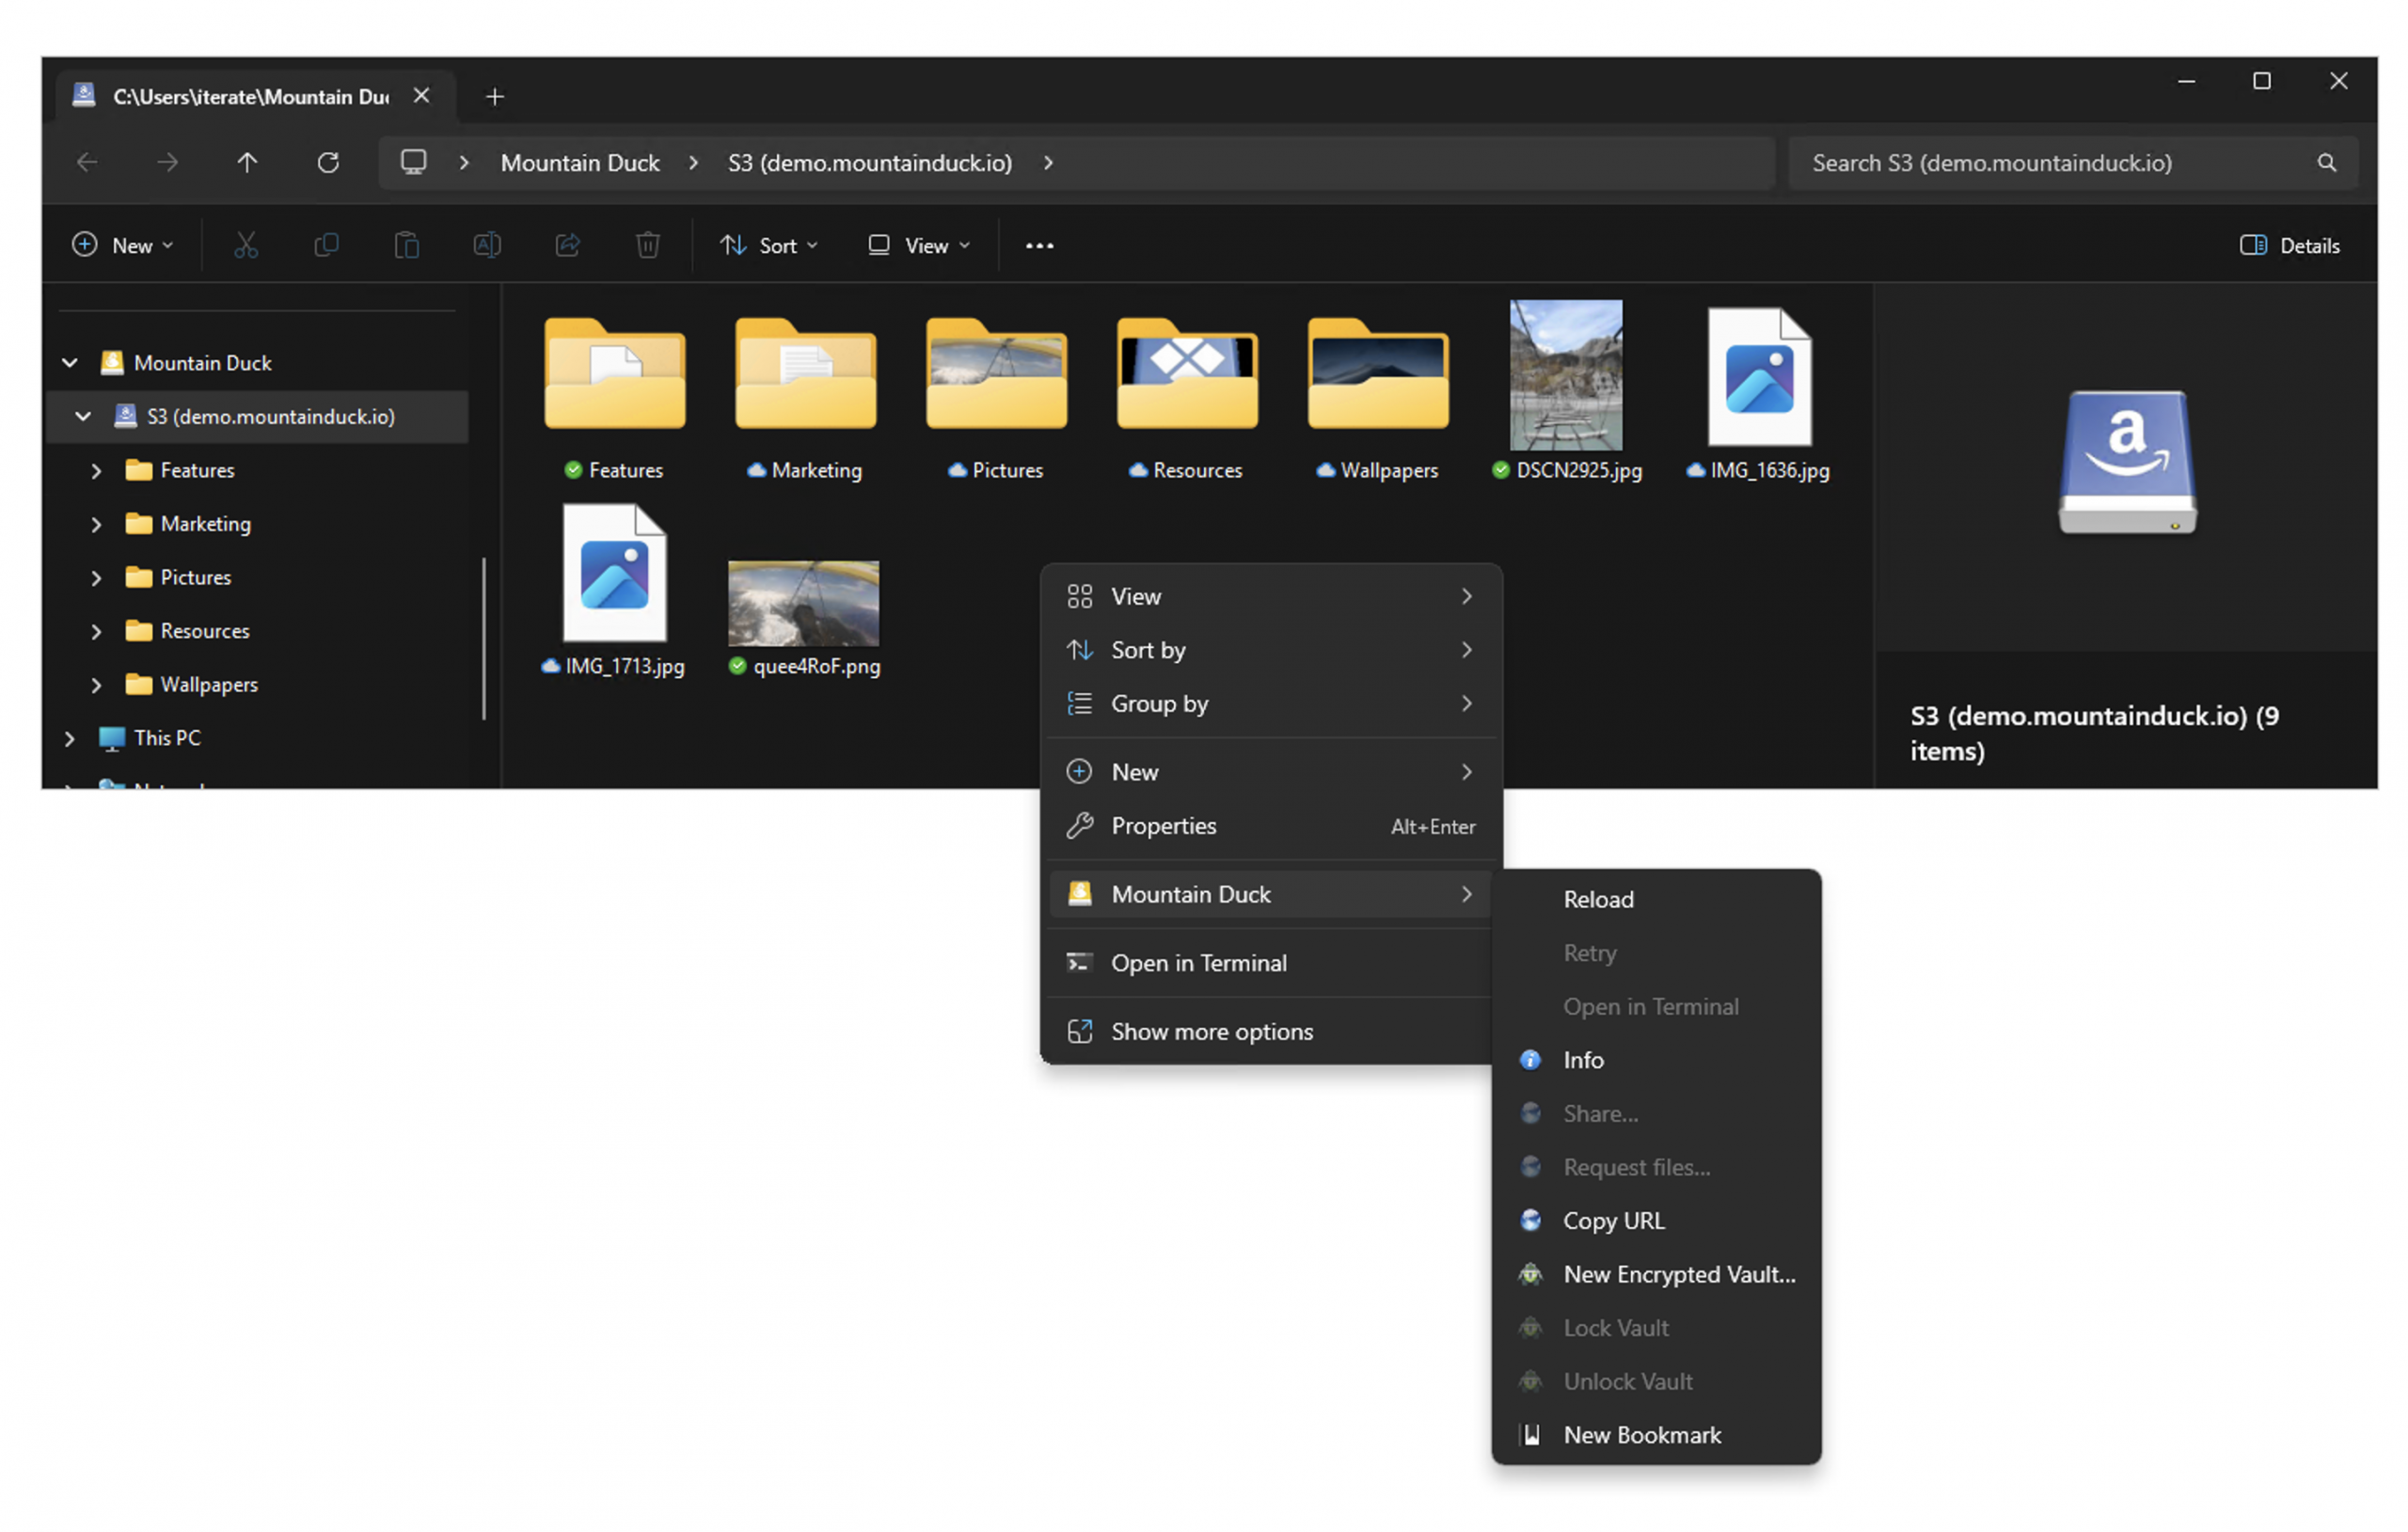Viewport: 2408px width, 1532px height.
Task: Go back with the left arrow
Action: pyautogui.click(x=88, y=162)
